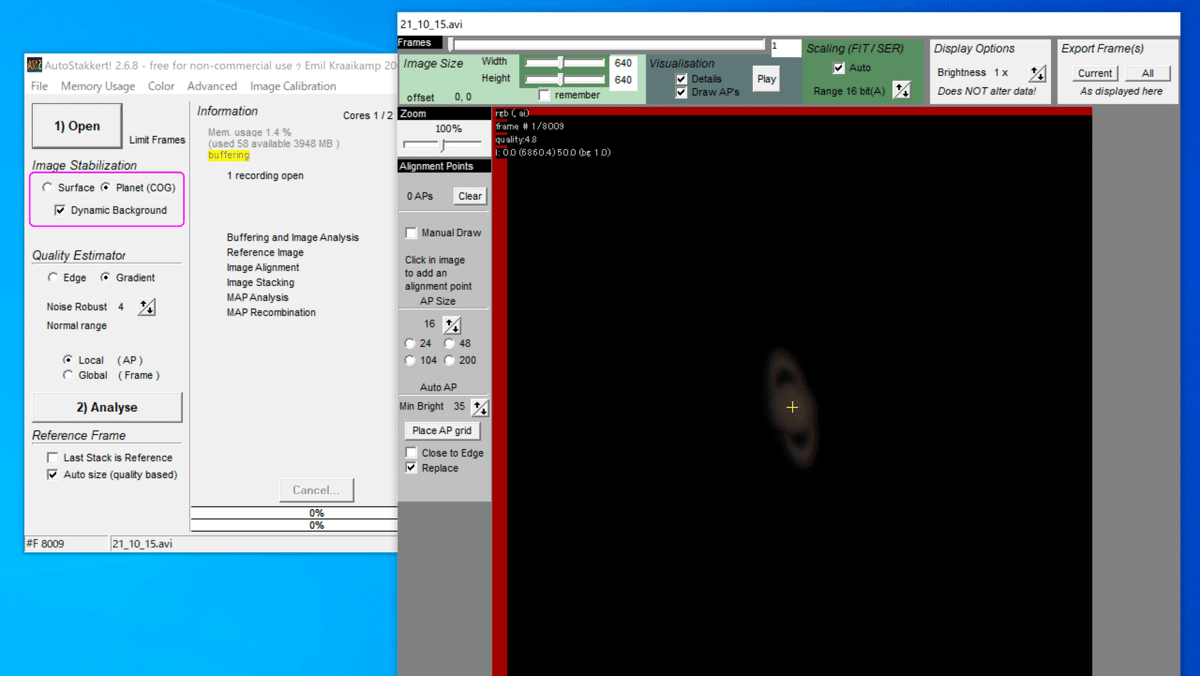This screenshot has width=1200, height=676.
Task: Export the Current frame
Action: (x=1095, y=73)
